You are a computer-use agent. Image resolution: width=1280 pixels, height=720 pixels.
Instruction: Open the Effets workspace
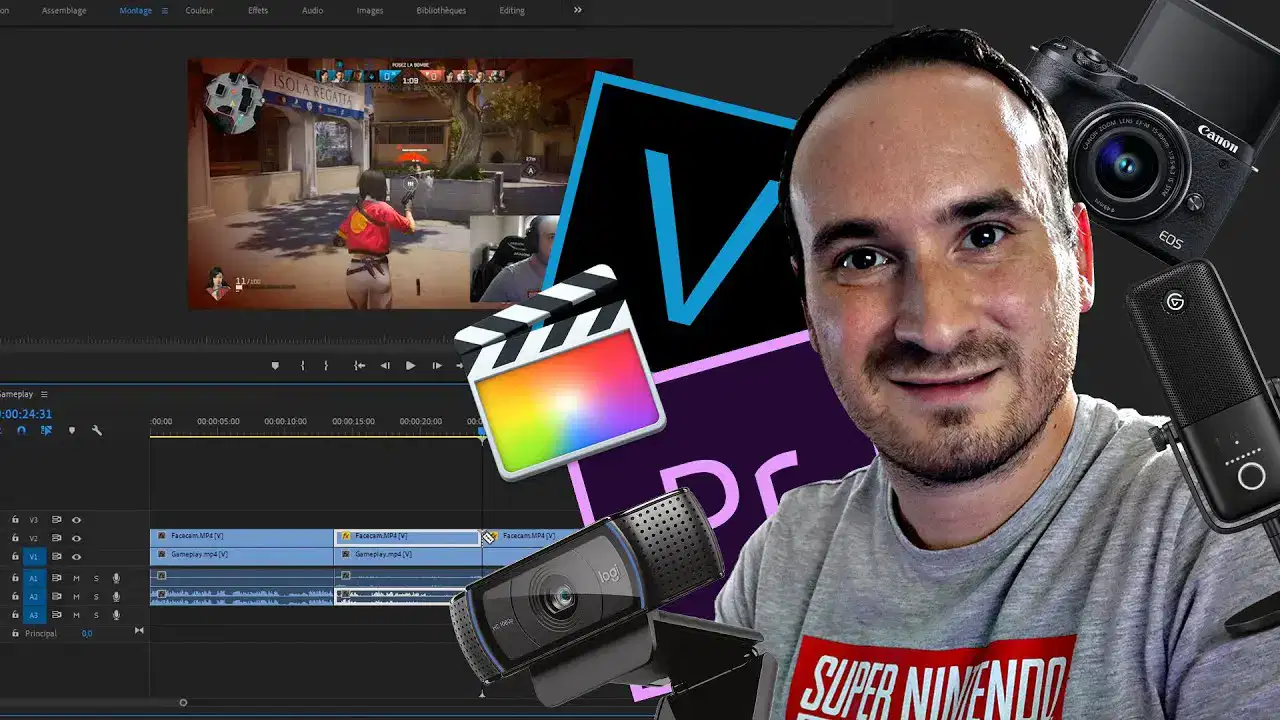258,11
